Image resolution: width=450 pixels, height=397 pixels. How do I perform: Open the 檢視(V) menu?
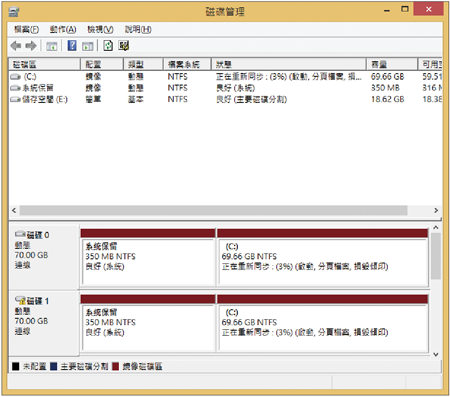click(100, 30)
